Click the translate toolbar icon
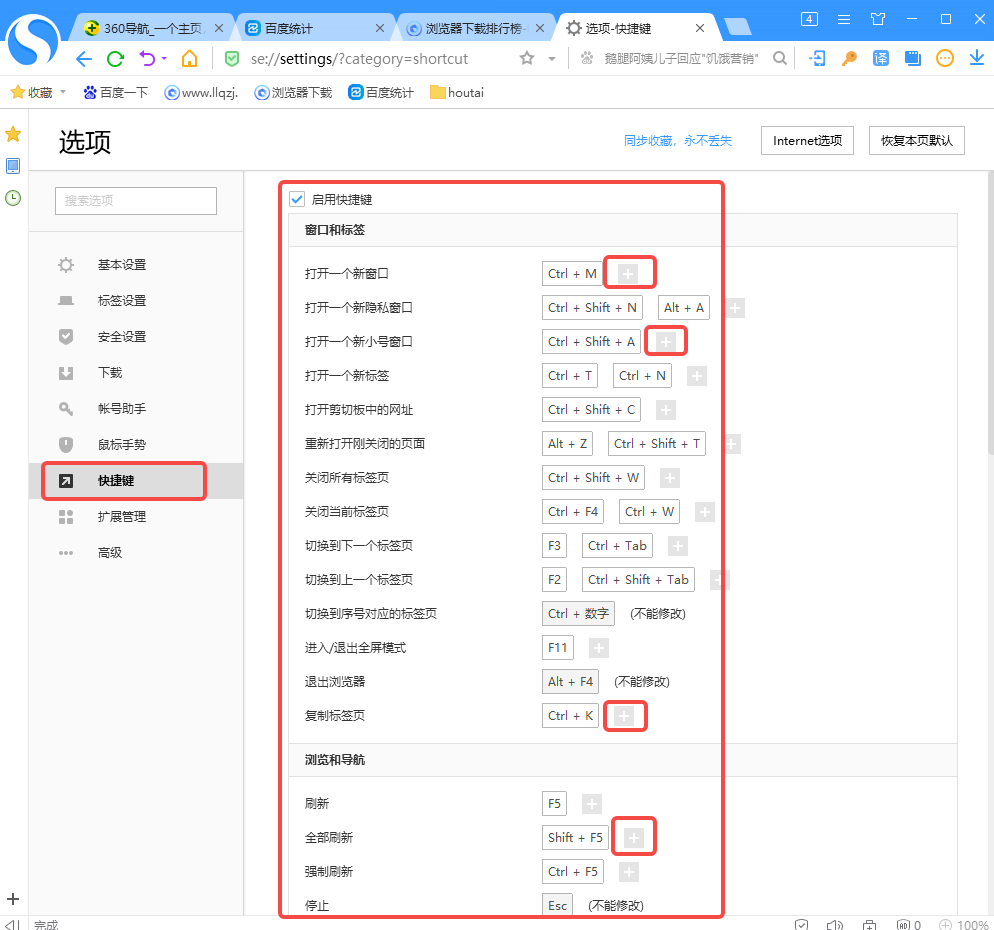Viewport: 994px width, 930px height. coord(881,58)
